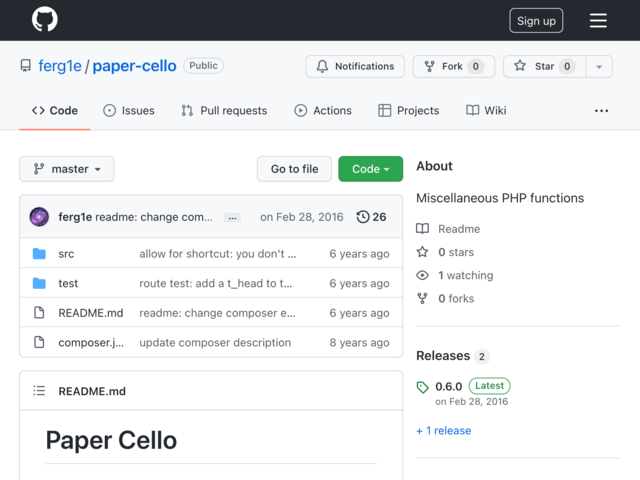Open README.md in the file list
Screen dimensions: 640x480
tap(91, 313)
